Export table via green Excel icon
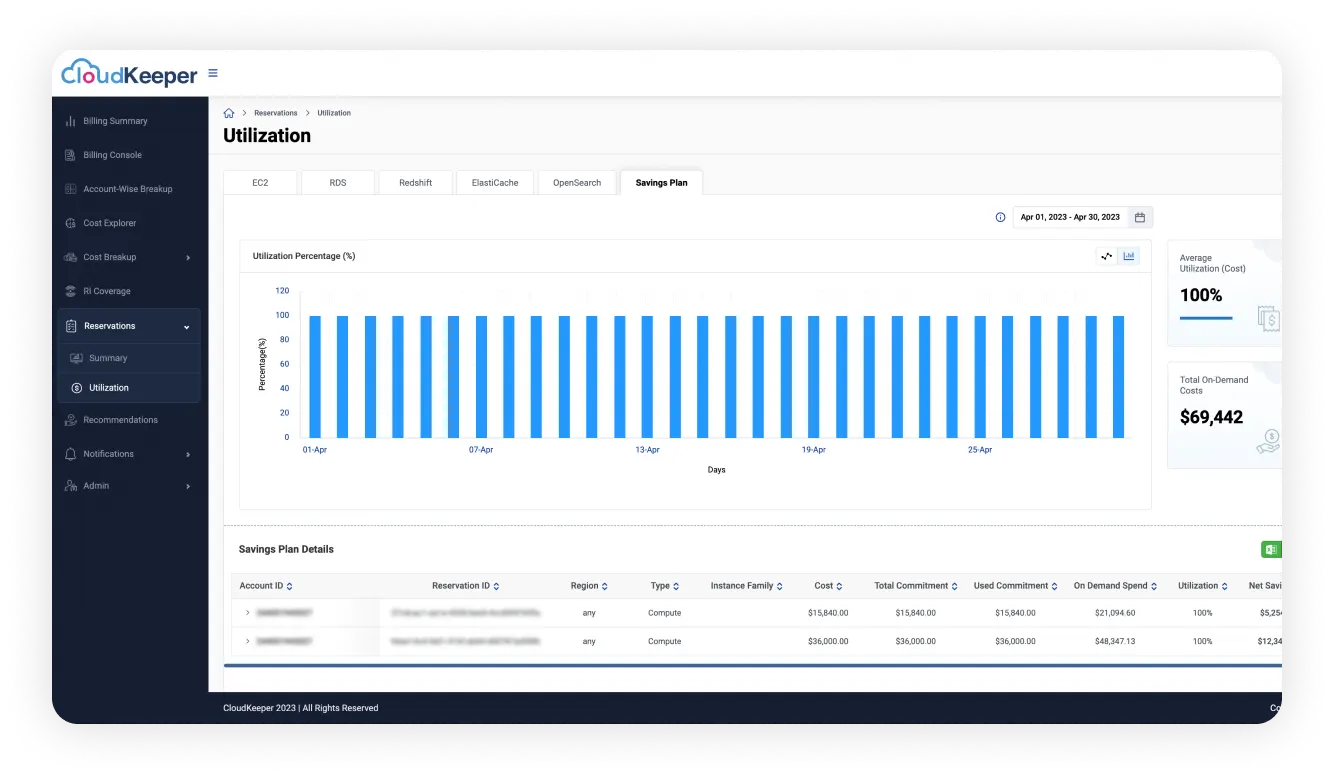The width and height of the screenshot is (1334, 778). [1270, 549]
